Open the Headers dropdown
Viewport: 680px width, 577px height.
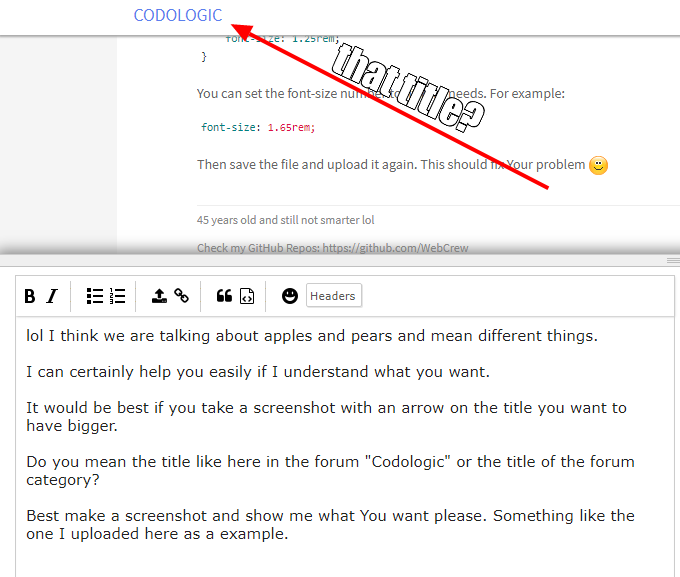click(333, 295)
